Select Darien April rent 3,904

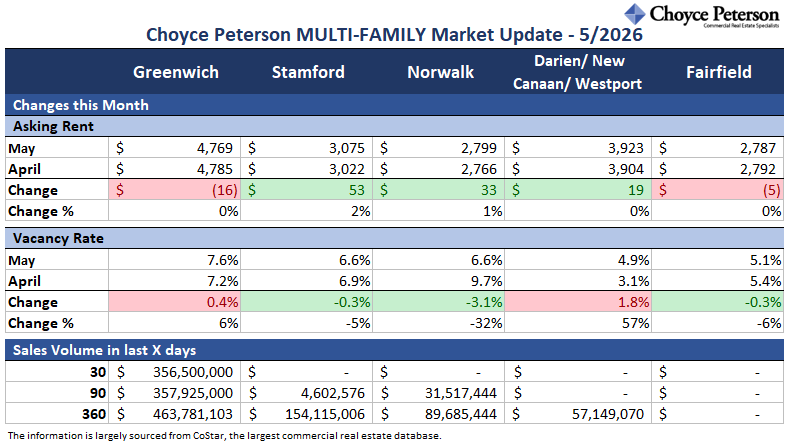[x=578, y=169]
